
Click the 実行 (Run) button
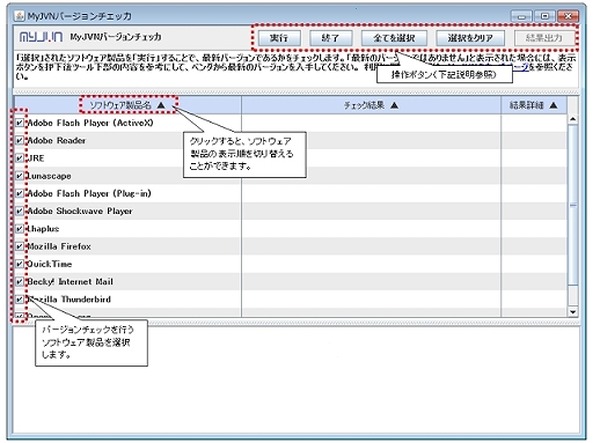click(x=281, y=38)
